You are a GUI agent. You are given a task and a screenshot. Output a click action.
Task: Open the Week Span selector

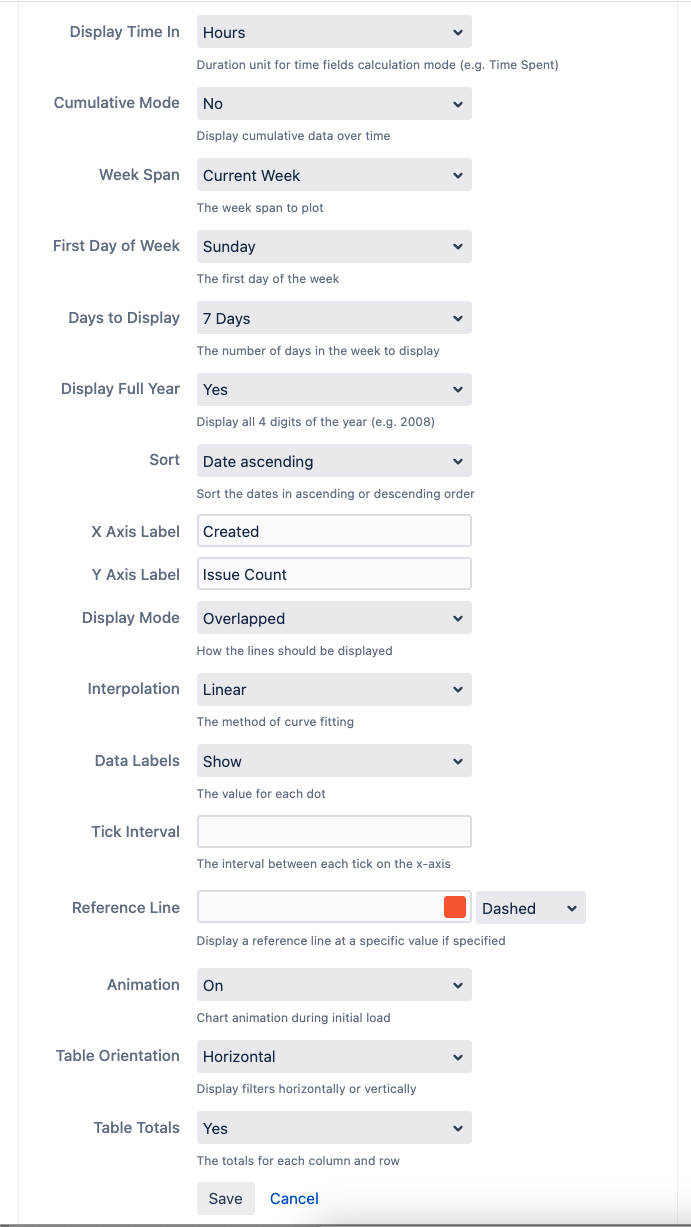click(333, 175)
